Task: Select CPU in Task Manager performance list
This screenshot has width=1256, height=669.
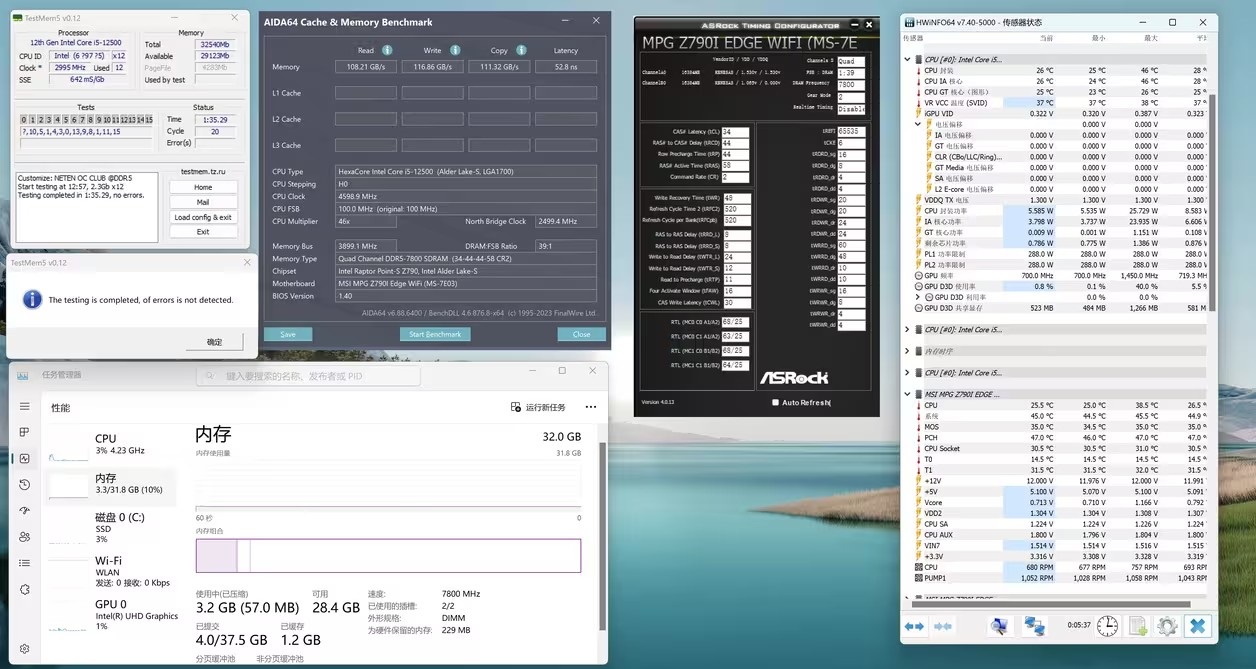Action: [106, 444]
